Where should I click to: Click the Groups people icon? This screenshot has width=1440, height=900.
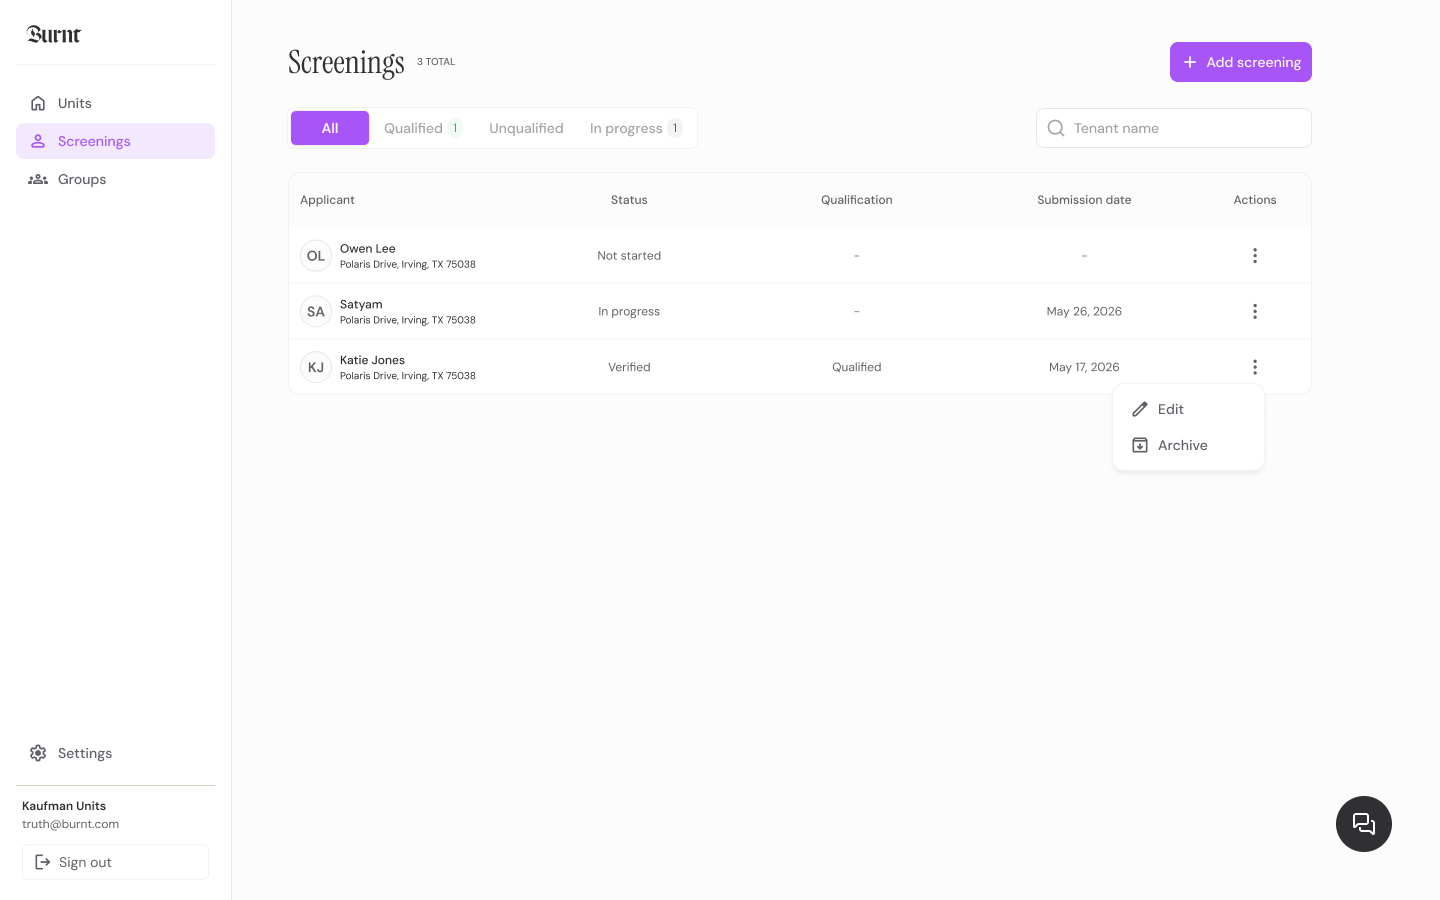[38, 179]
